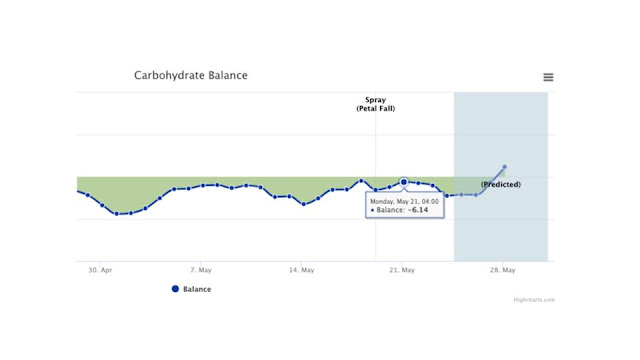
Task: Open the chart hamburger context menu
Action: click(548, 77)
